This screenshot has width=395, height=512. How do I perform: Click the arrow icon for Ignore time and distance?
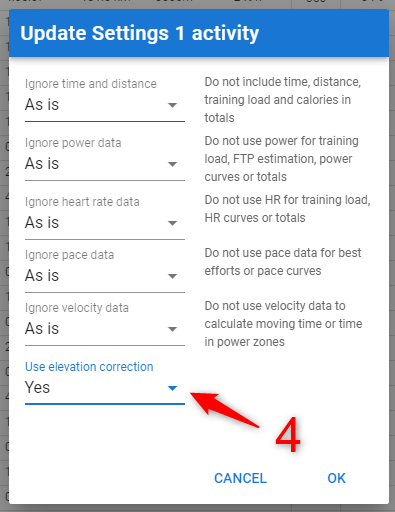pyautogui.click(x=172, y=105)
